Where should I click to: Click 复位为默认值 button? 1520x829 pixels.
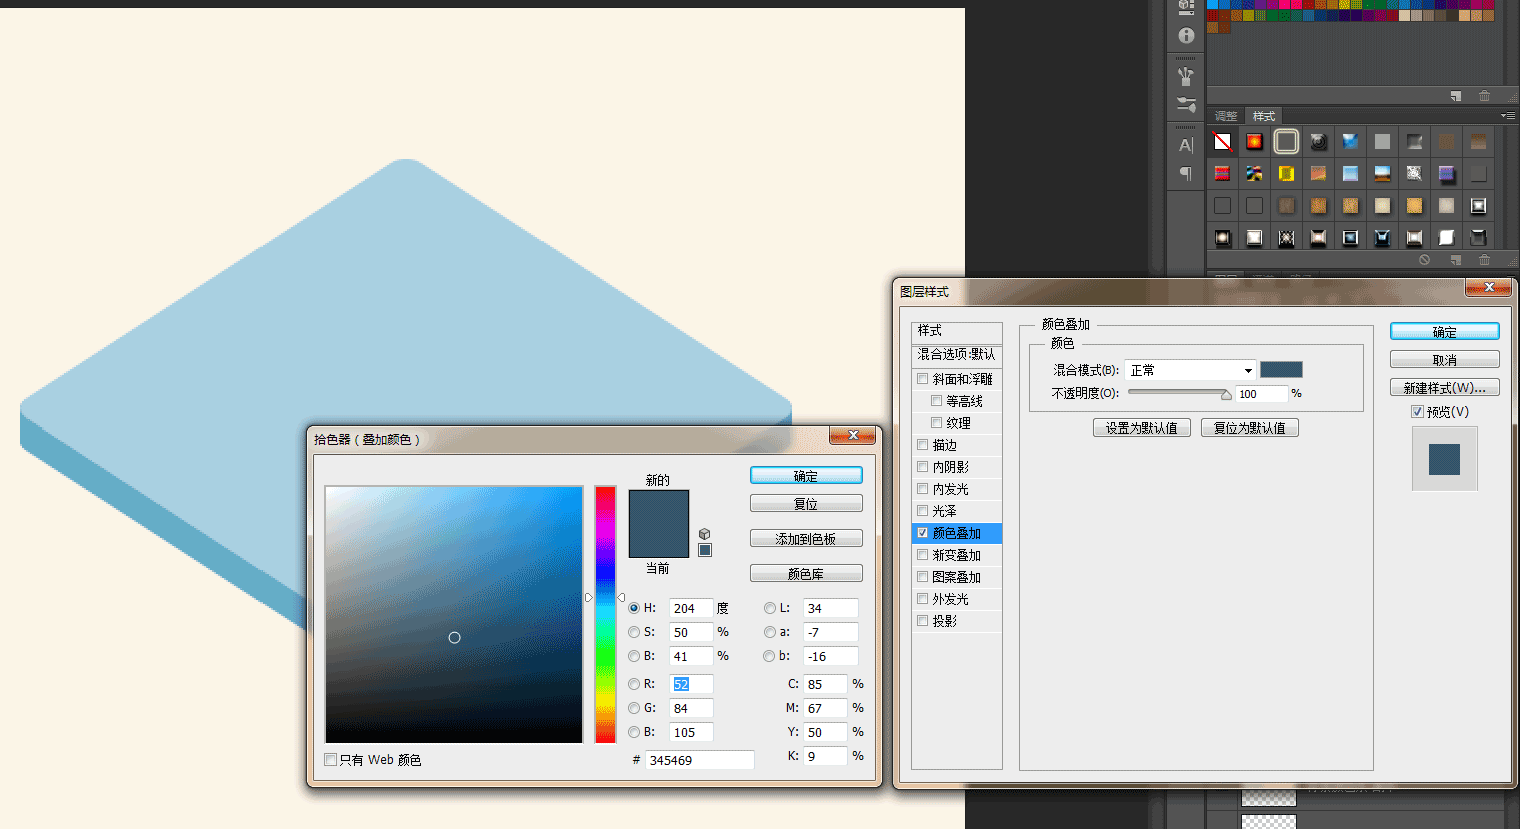click(x=1250, y=428)
